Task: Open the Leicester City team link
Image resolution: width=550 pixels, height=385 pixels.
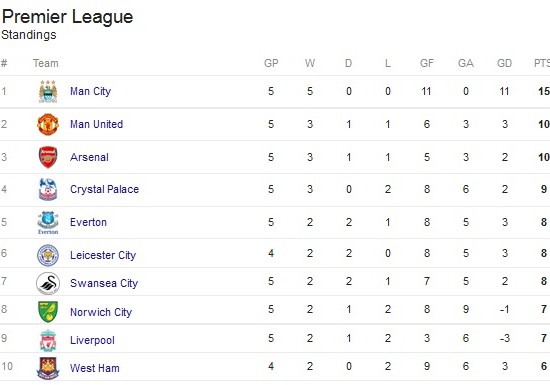Action: coord(103,255)
